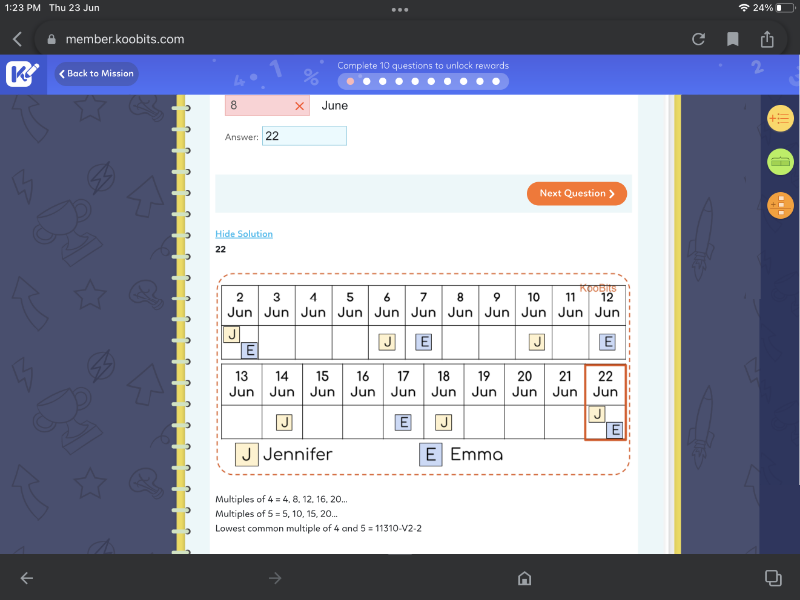The height and width of the screenshot is (600, 800).
Task: Click the Back to Mission button
Action: click(96, 74)
